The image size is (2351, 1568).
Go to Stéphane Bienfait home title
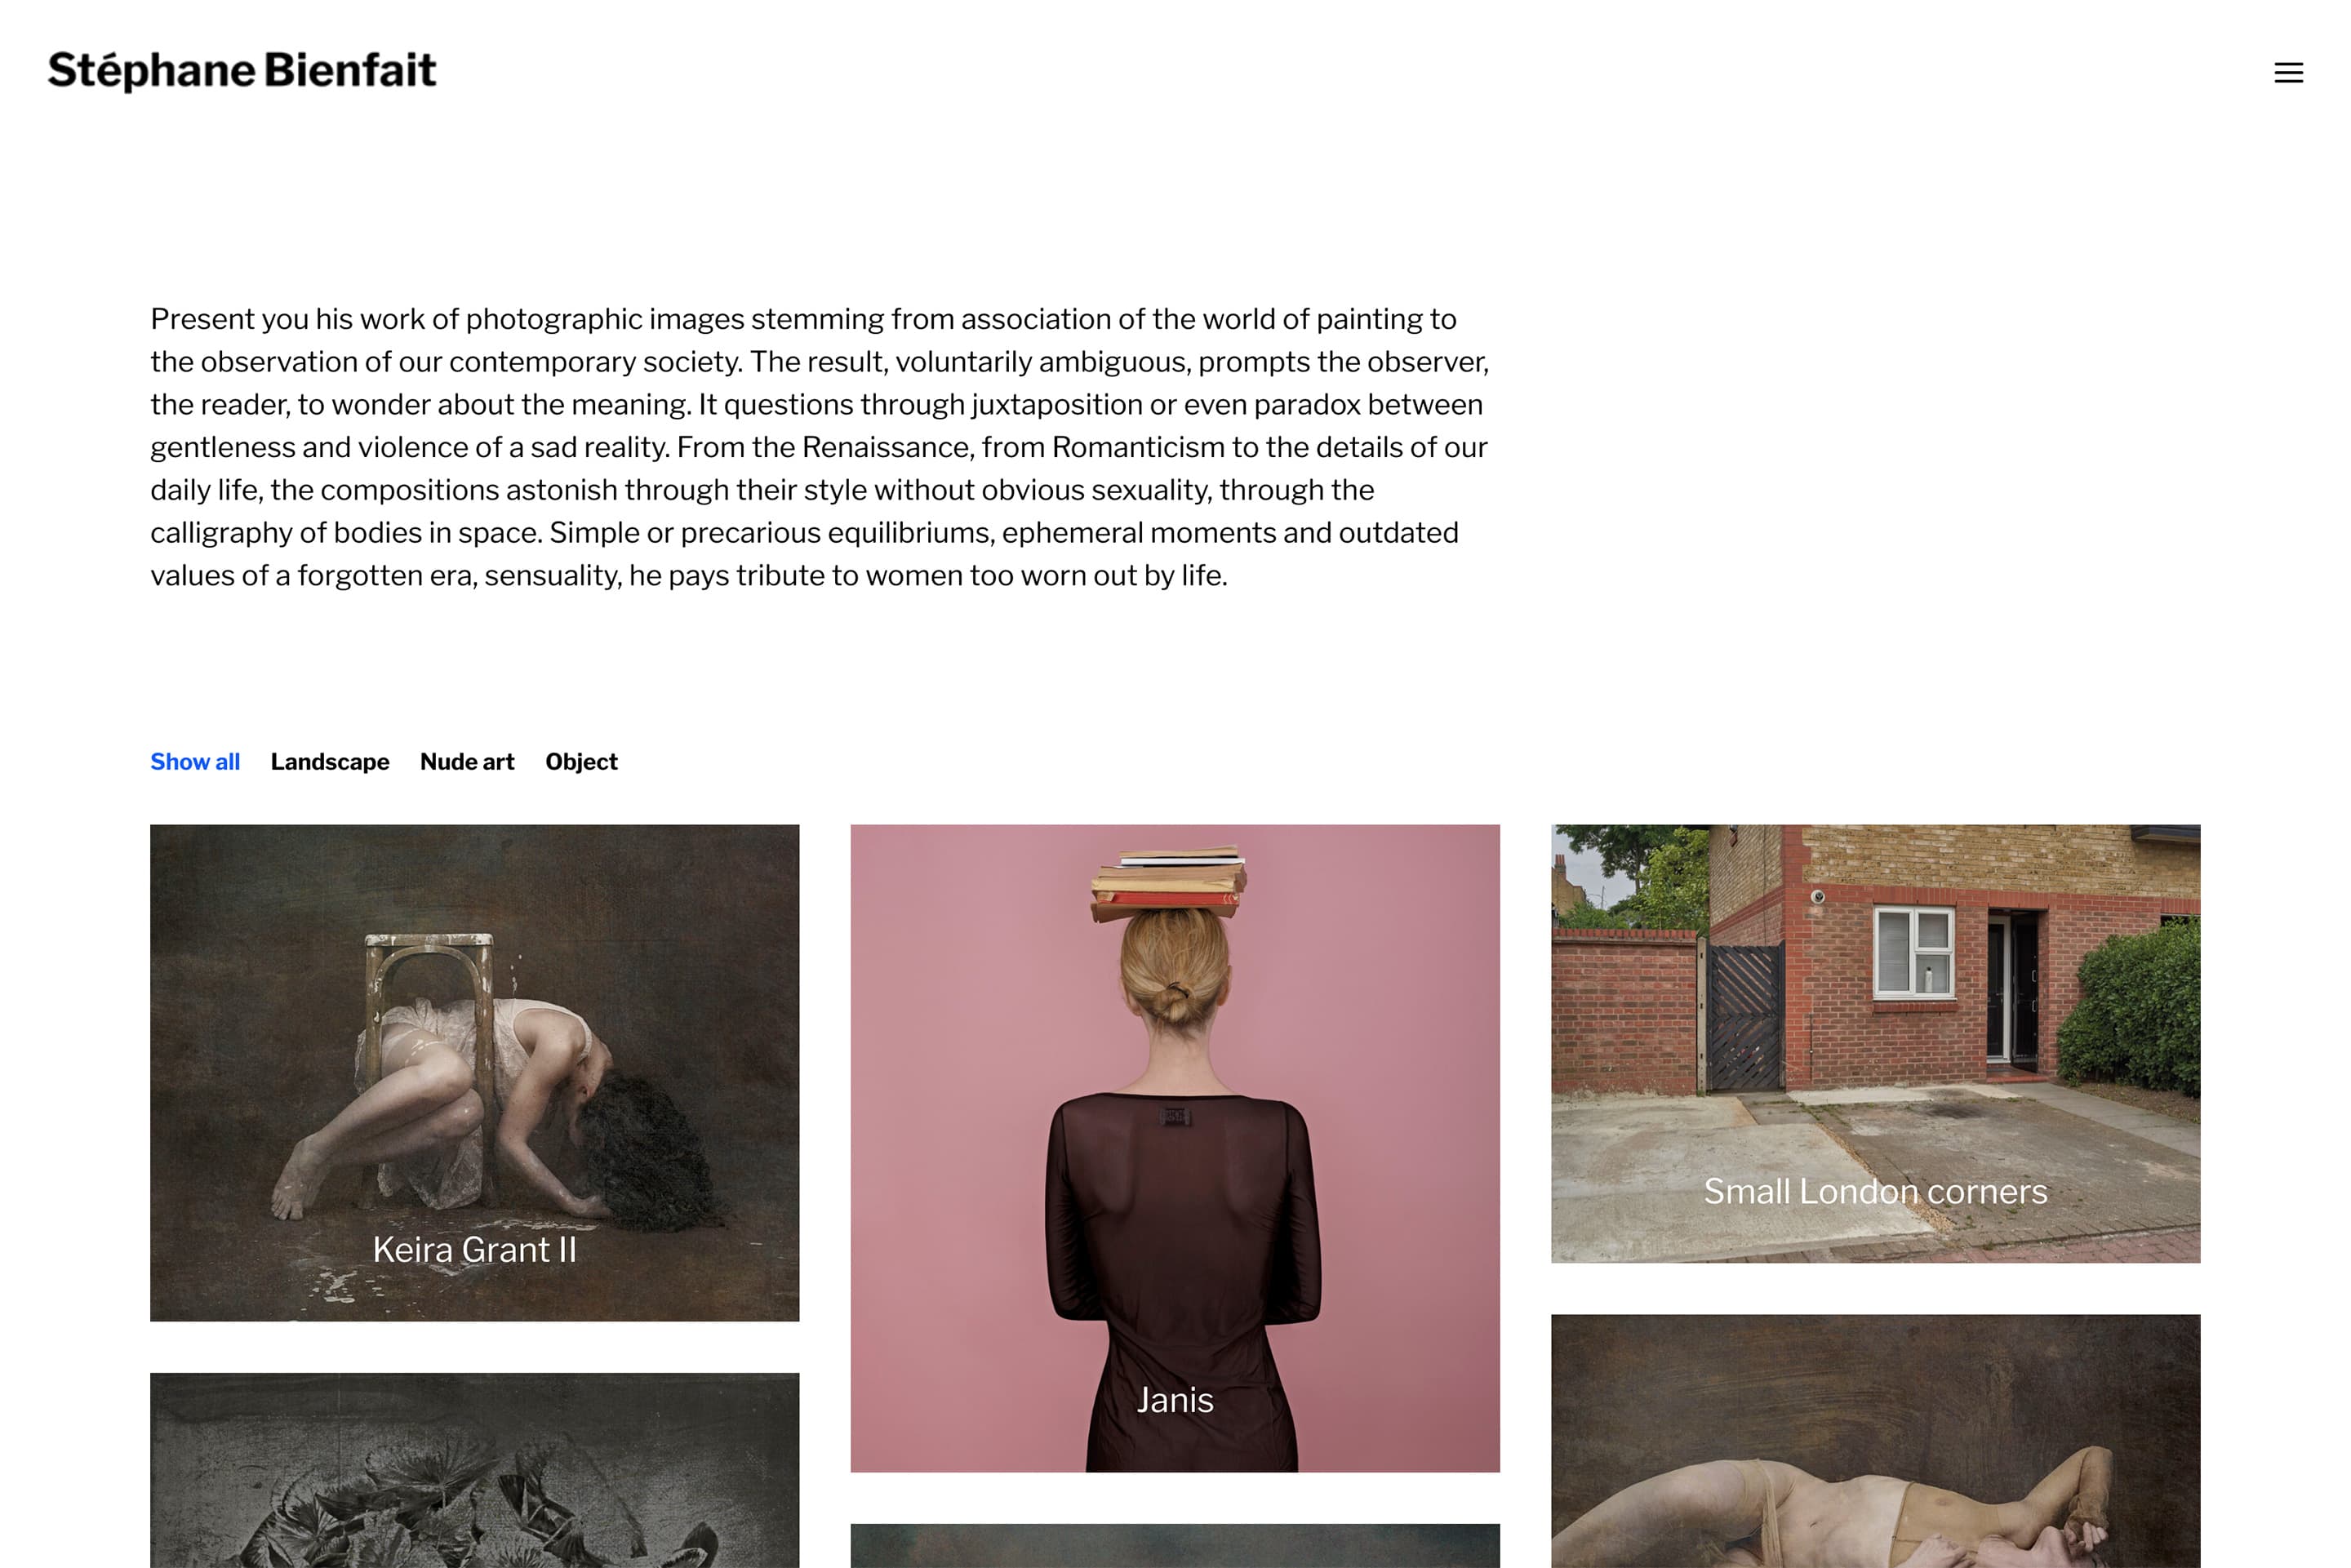click(242, 71)
